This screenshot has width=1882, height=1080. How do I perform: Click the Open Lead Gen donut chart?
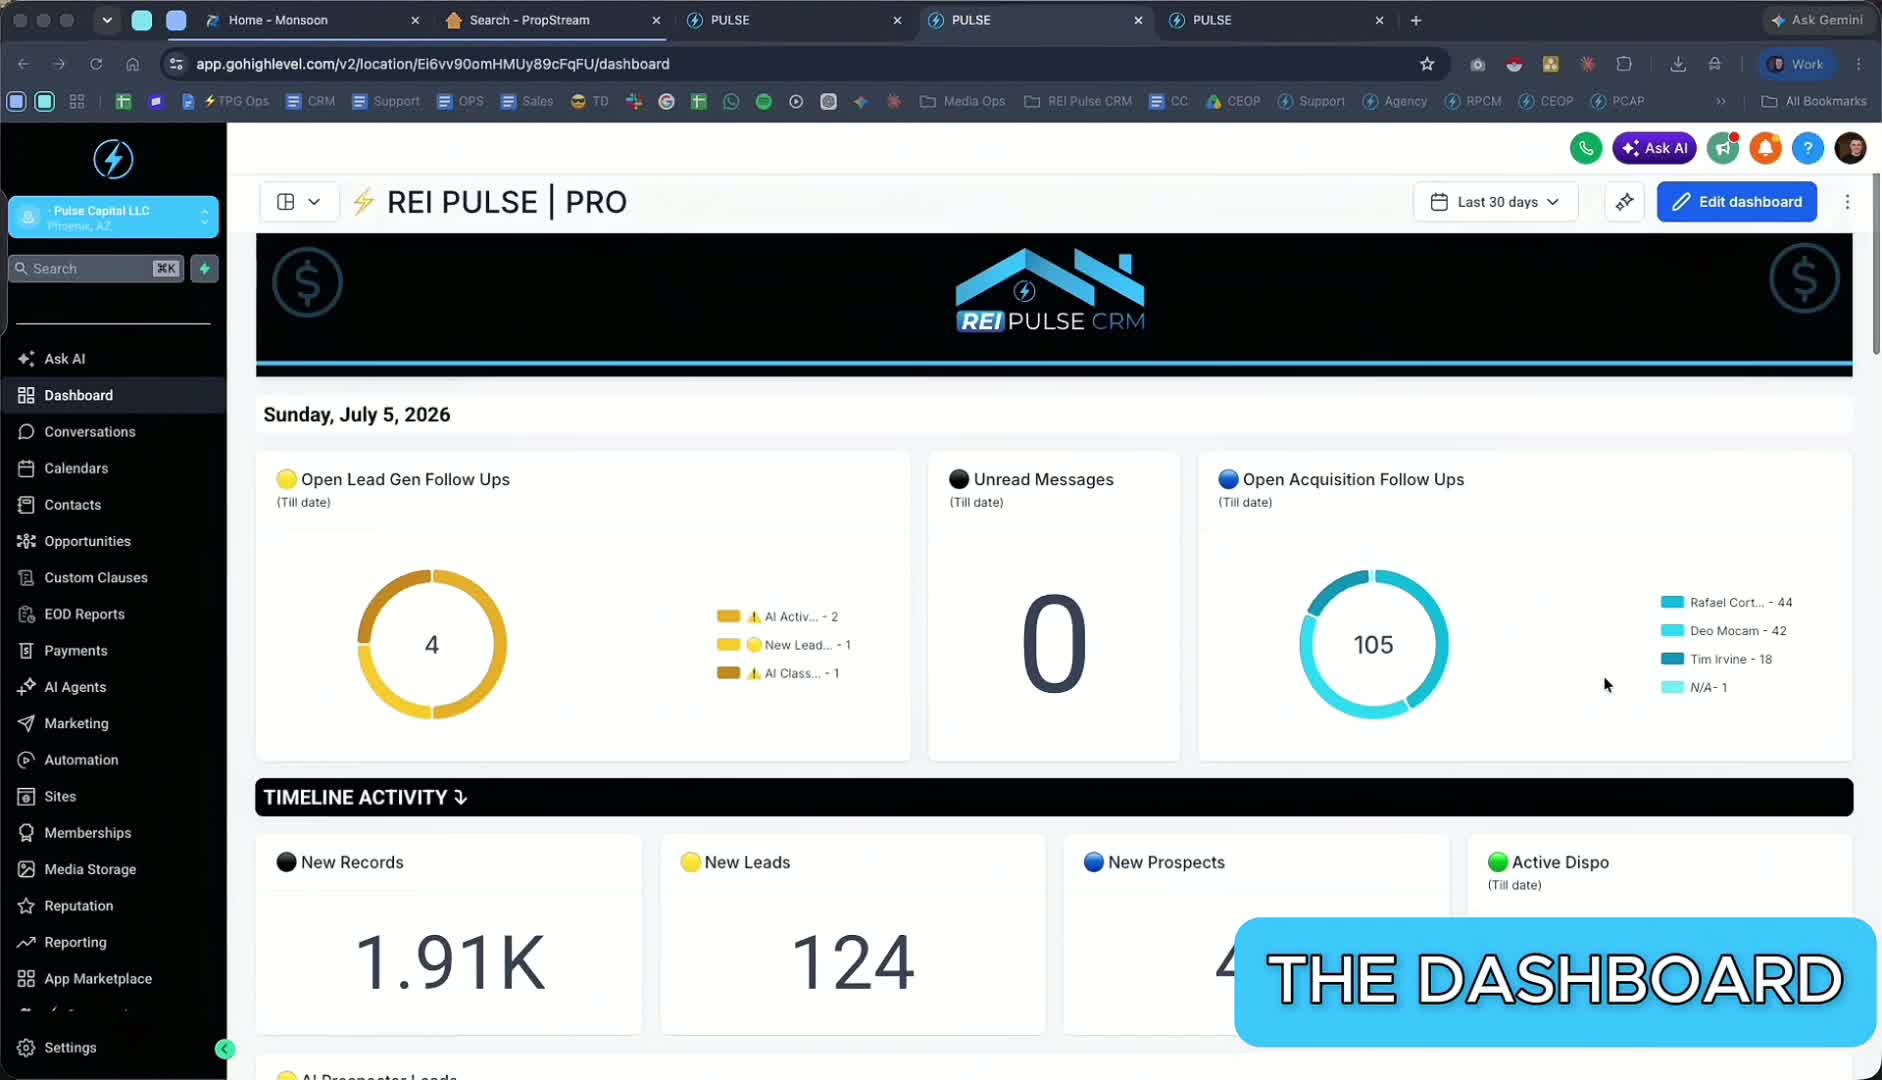(x=432, y=644)
